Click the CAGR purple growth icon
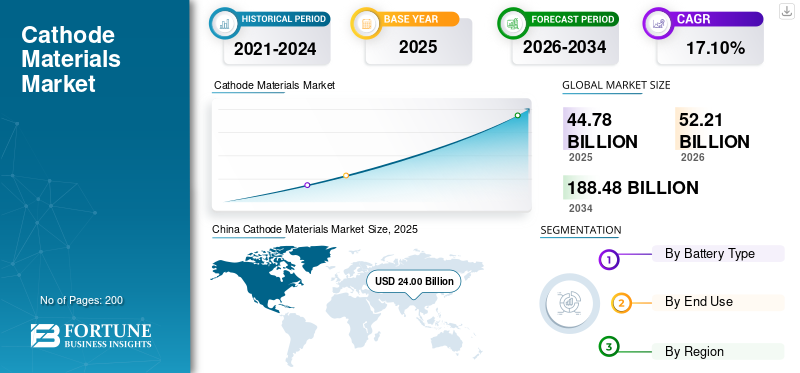This screenshot has height=373, width=800. point(657,22)
